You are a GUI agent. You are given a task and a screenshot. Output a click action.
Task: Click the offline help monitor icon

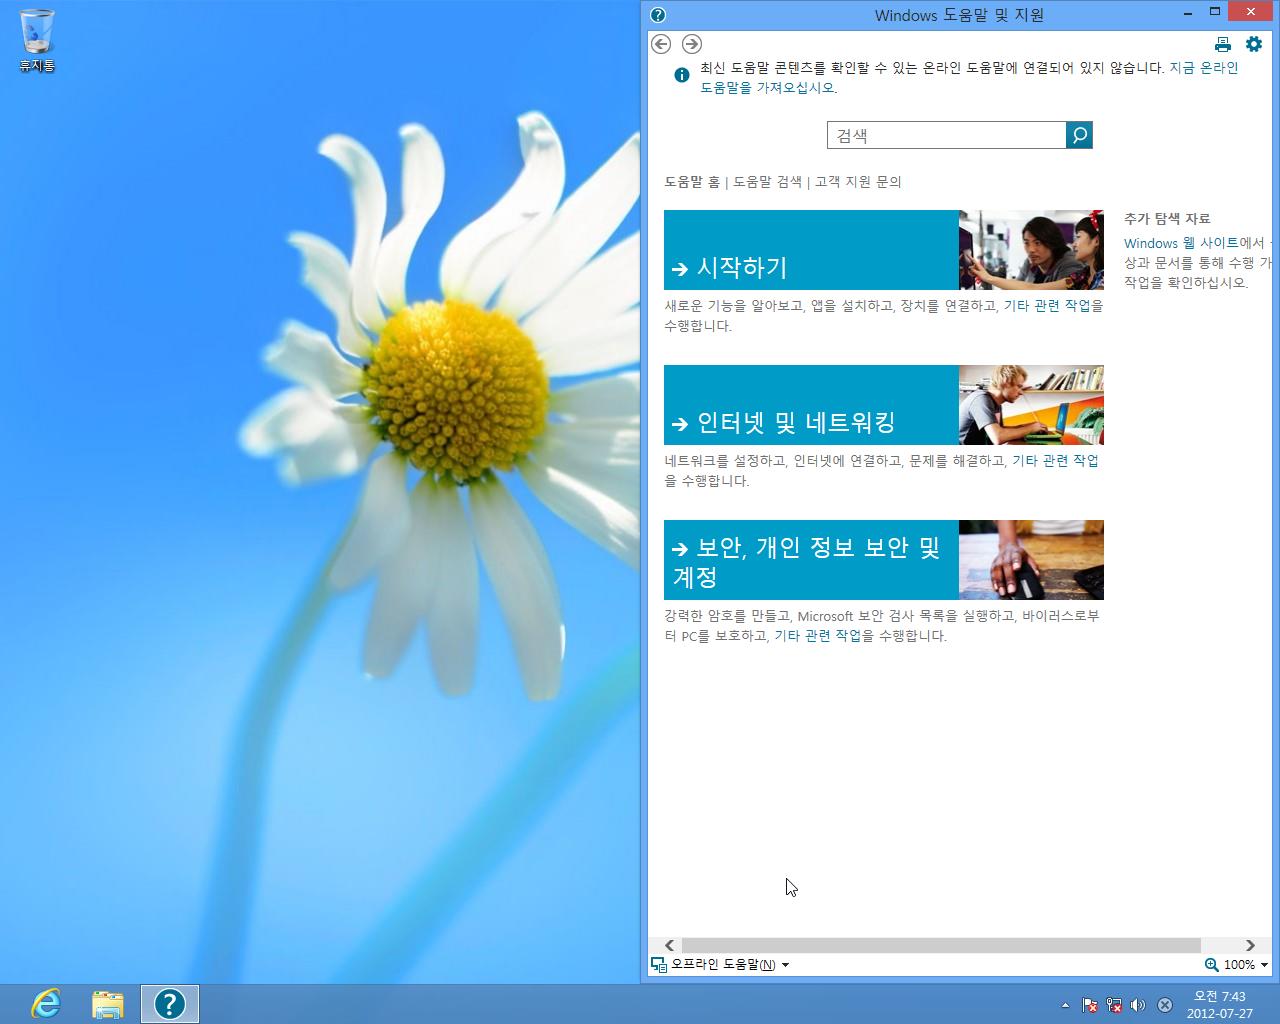click(x=659, y=964)
